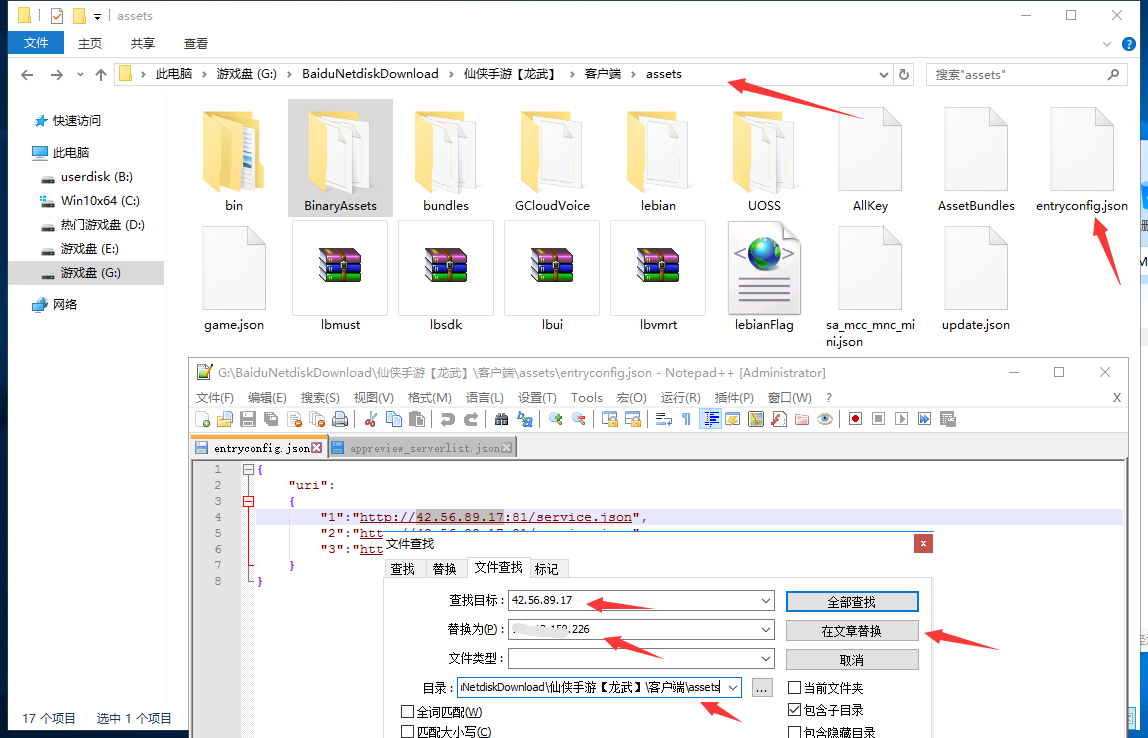
Task: Click the 在文章替换 button
Action: click(x=851, y=631)
